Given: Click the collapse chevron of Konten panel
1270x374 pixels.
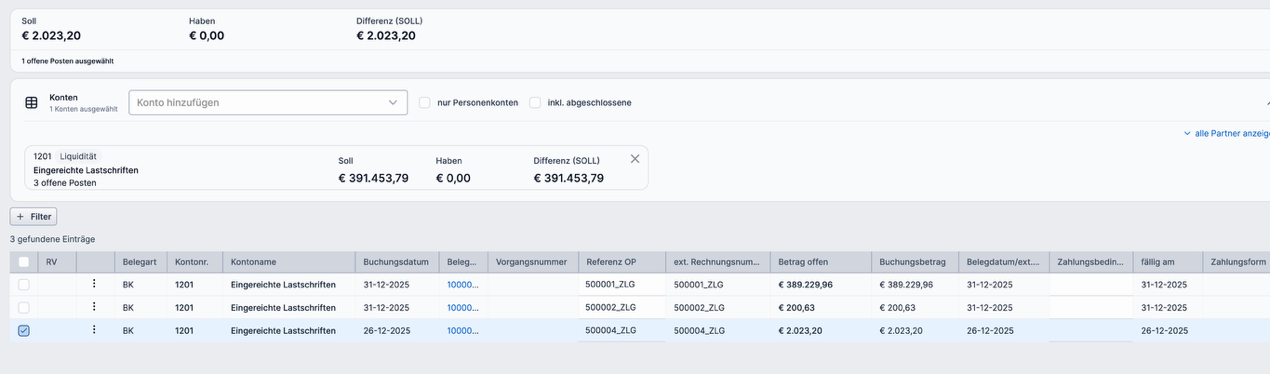Looking at the screenshot, I should click(1267, 103).
